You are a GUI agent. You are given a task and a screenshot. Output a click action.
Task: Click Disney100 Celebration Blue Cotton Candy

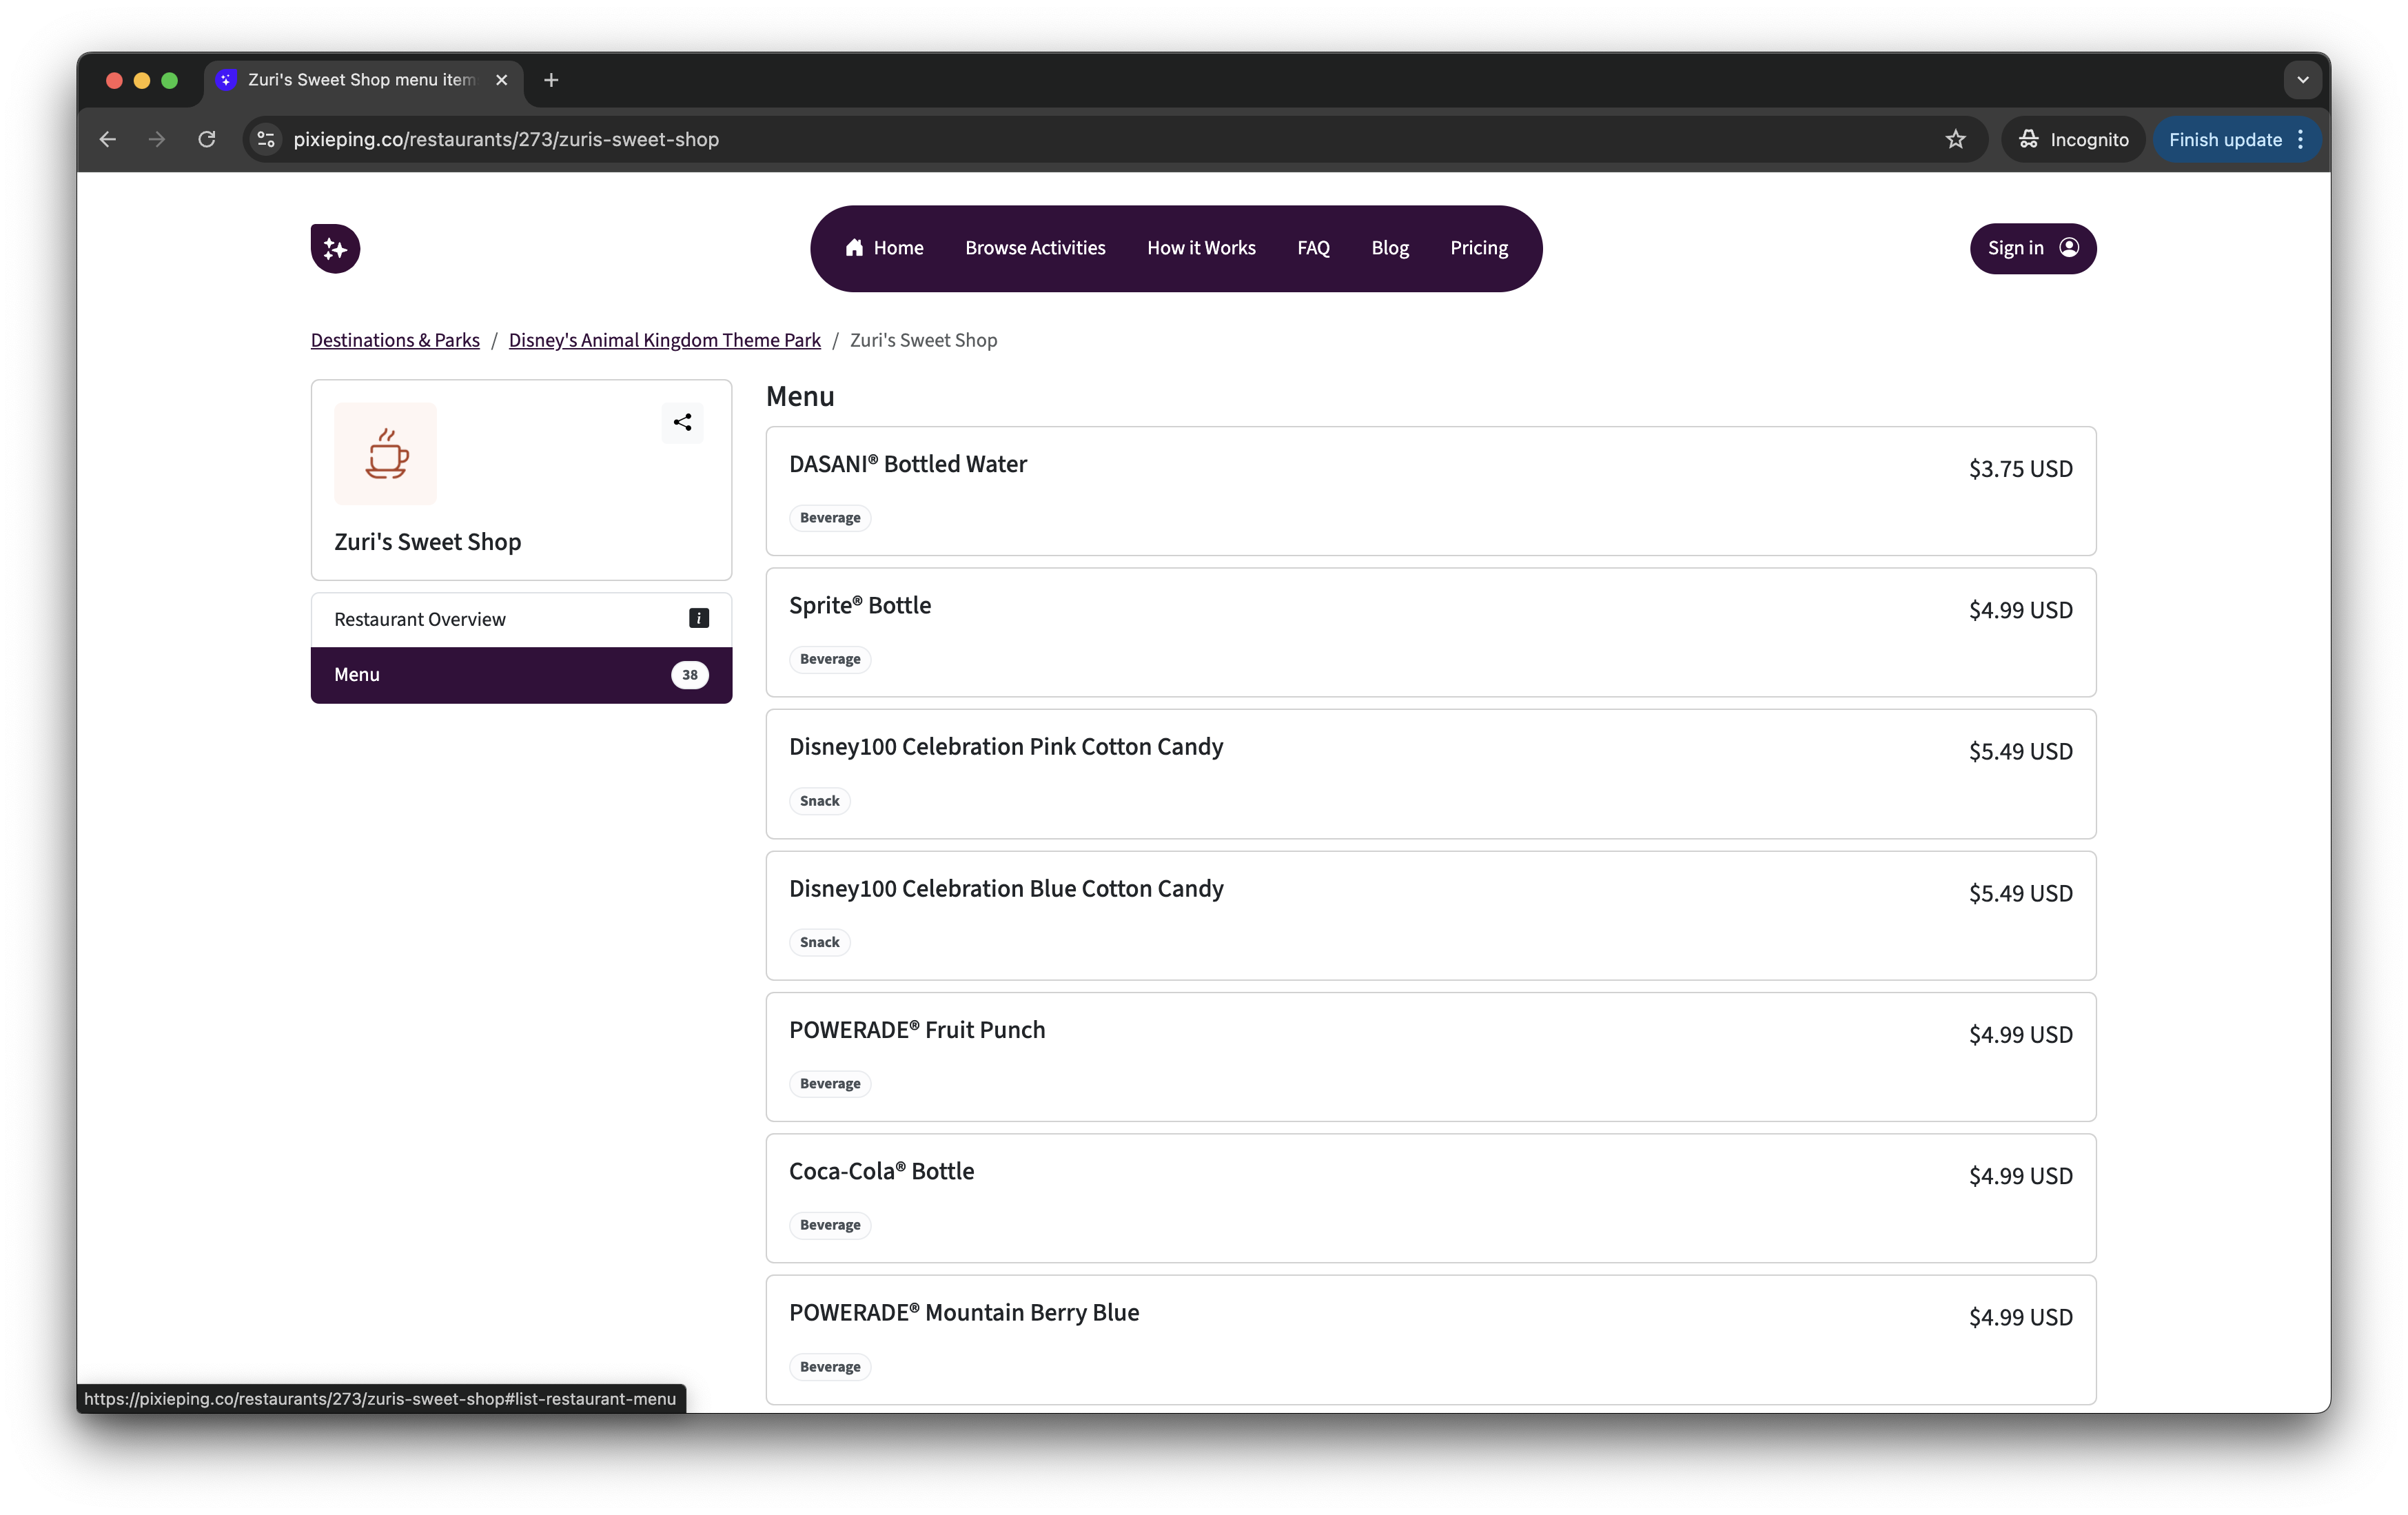click(x=1430, y=915)
